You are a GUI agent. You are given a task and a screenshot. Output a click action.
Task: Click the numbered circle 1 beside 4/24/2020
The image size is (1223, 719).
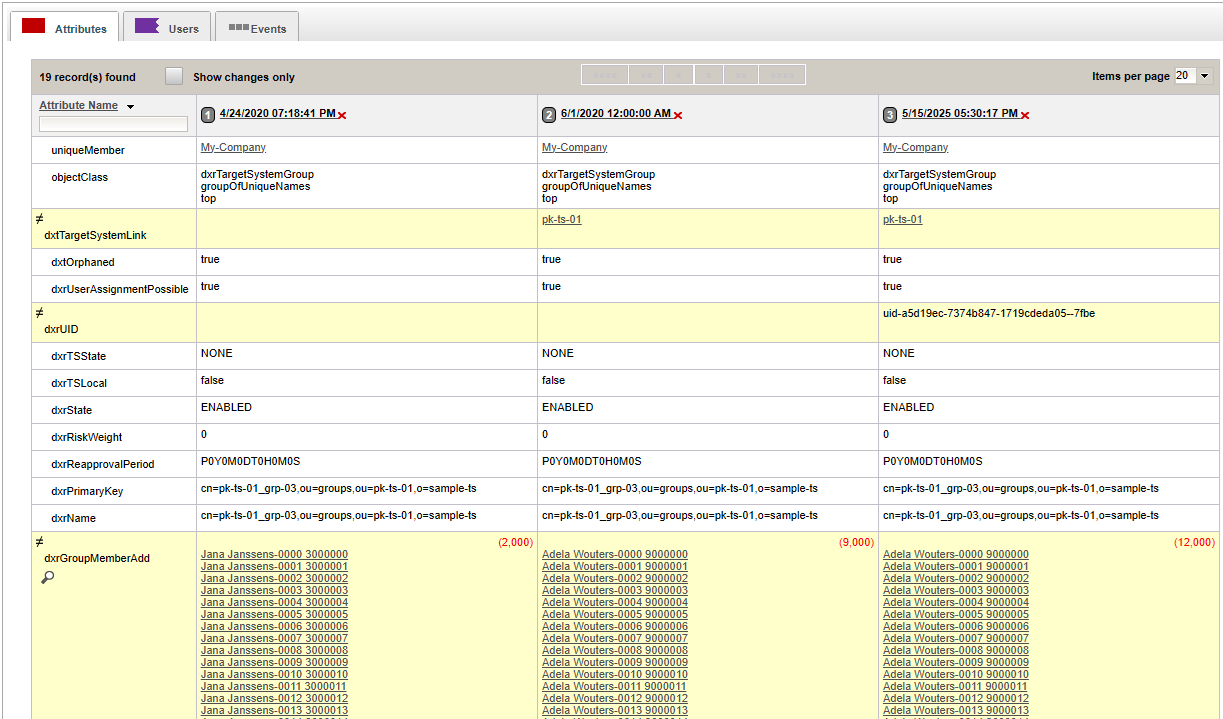208,114
